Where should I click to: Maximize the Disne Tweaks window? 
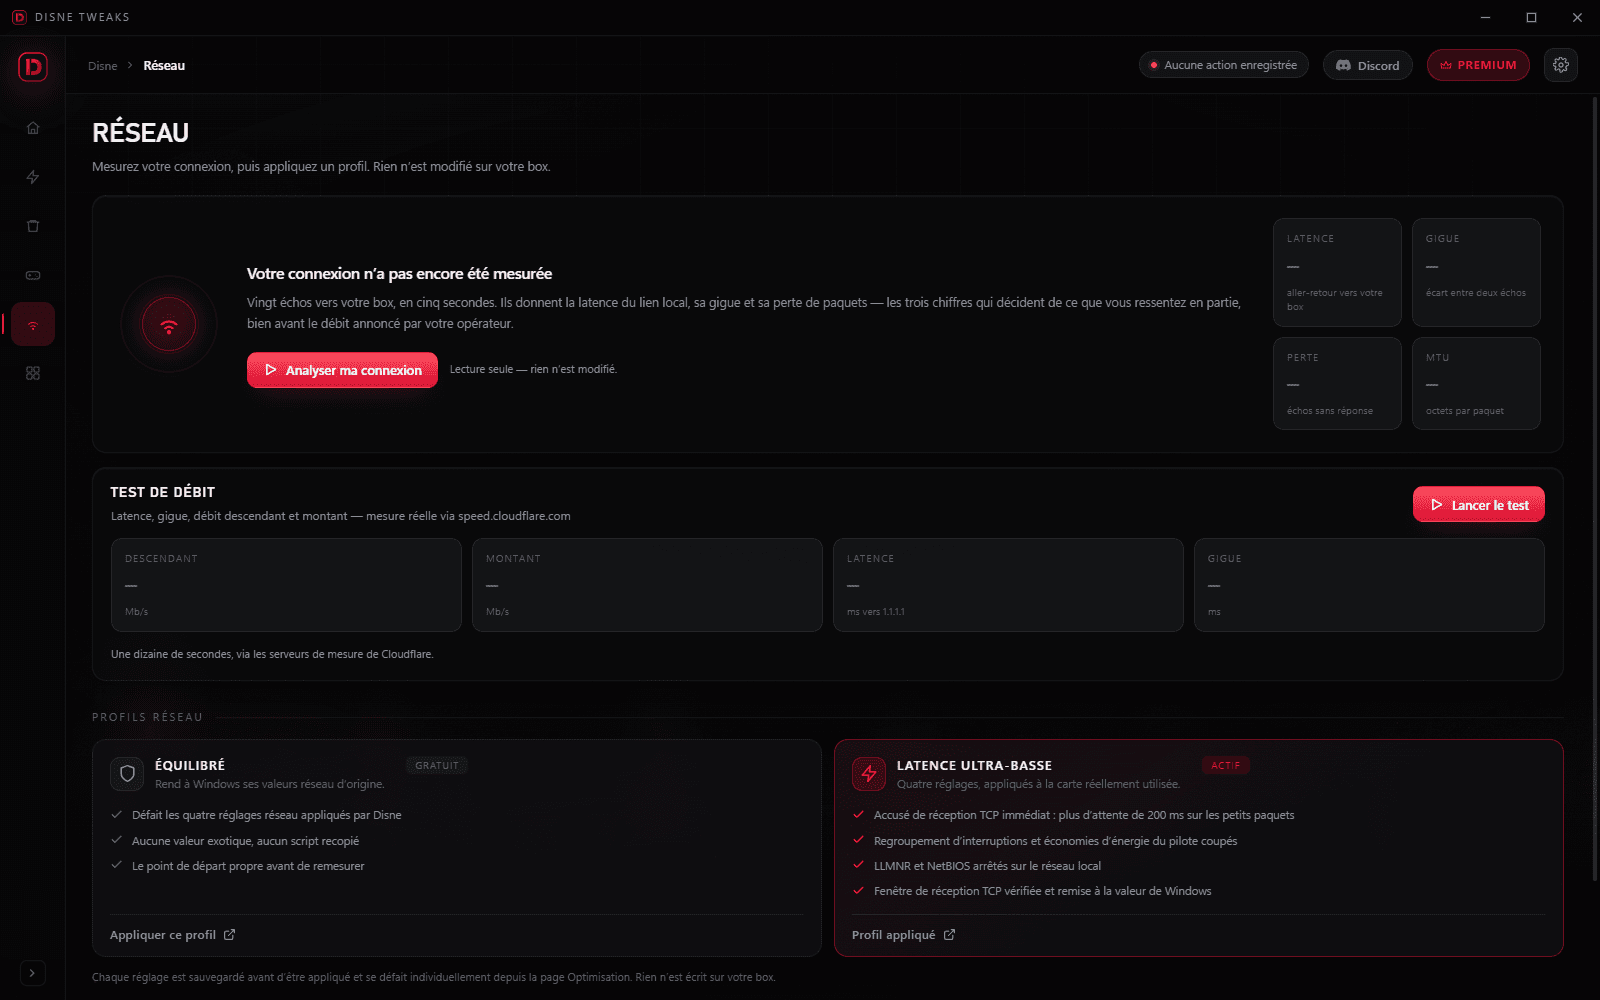[x=1531, y=17]
